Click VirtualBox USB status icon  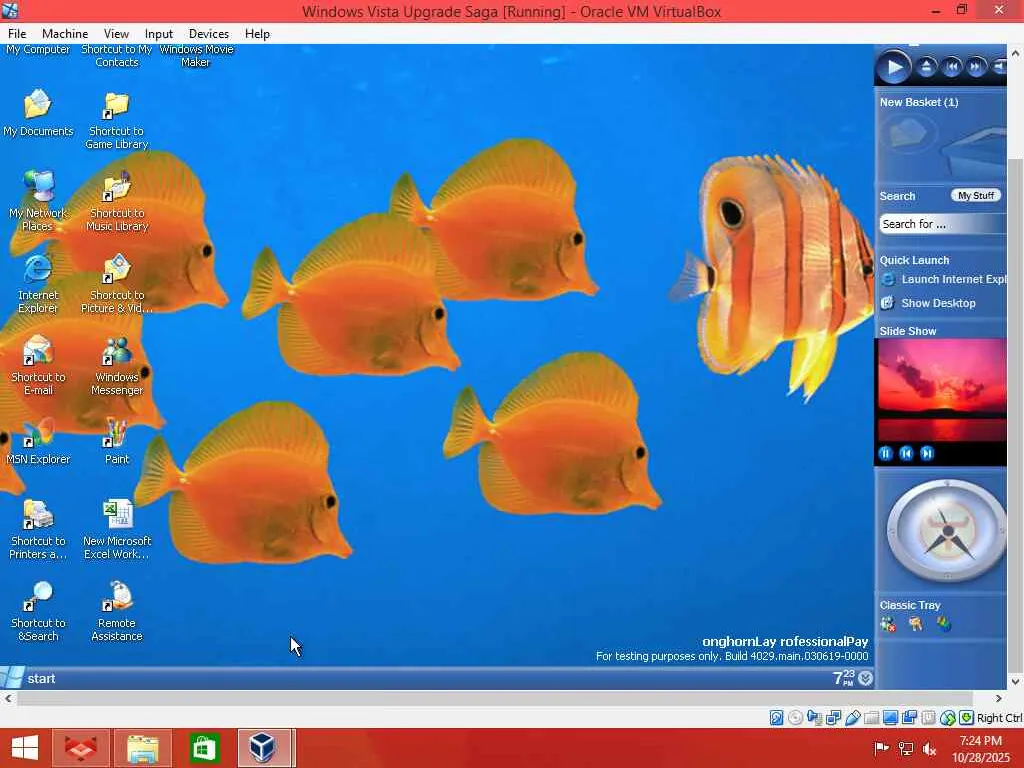coord(852,718)
